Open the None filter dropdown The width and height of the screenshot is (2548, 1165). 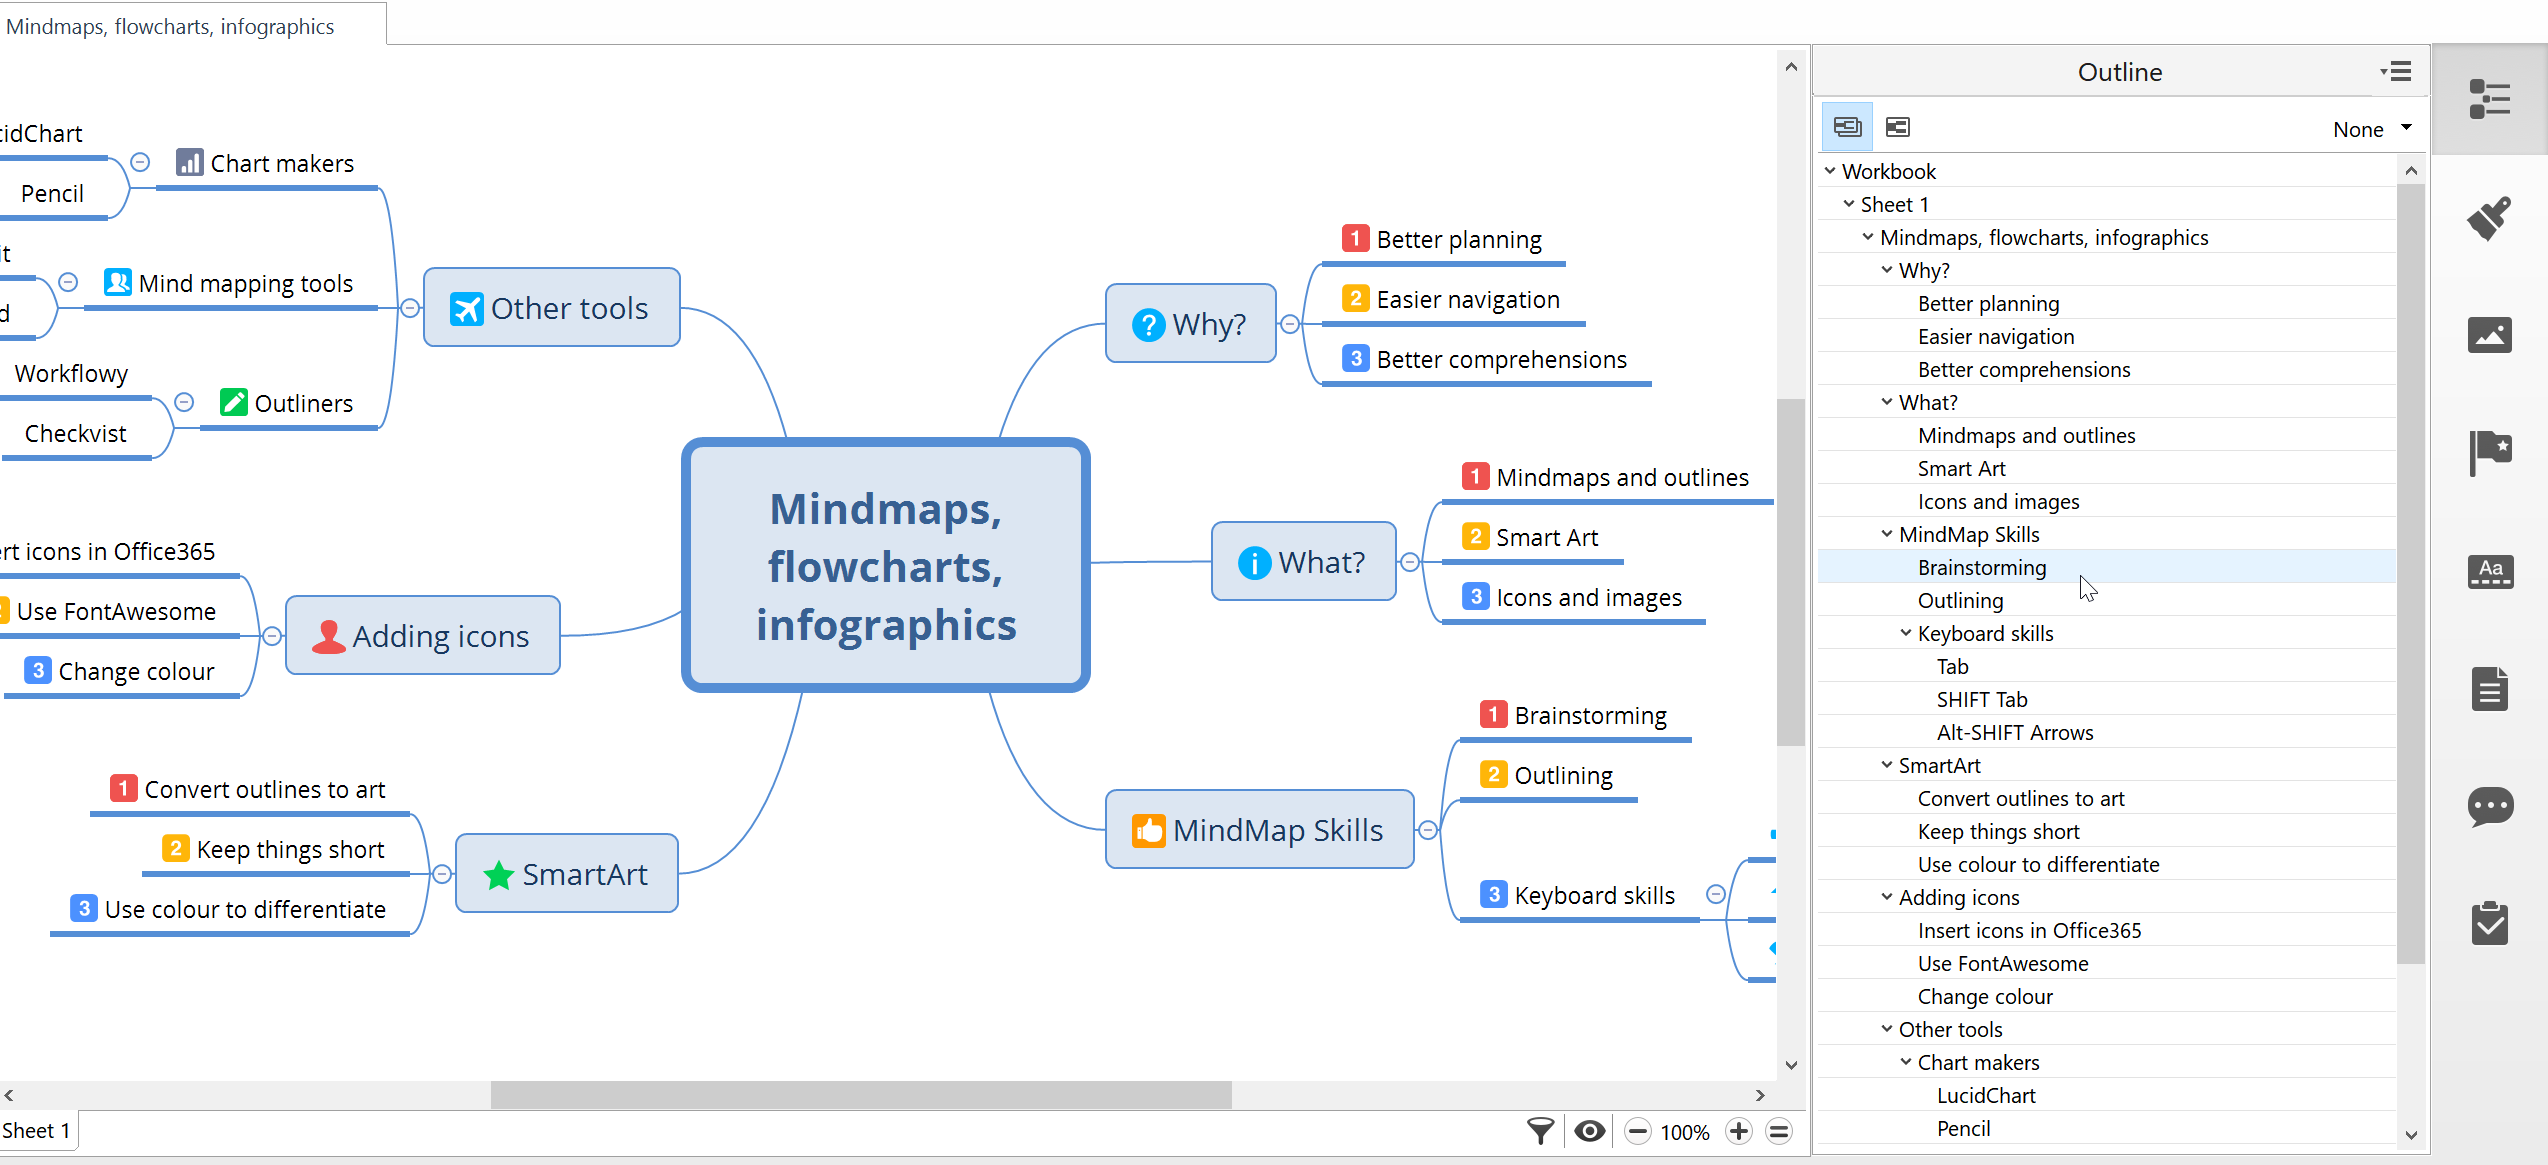[x=2372, y=129]
